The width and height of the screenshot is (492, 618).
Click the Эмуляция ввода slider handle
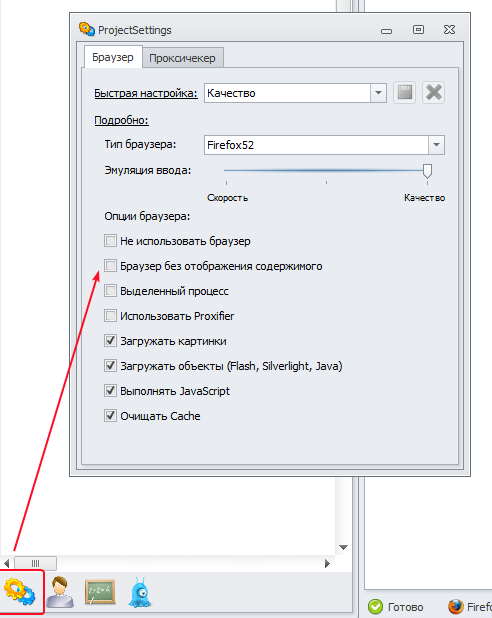427,171
